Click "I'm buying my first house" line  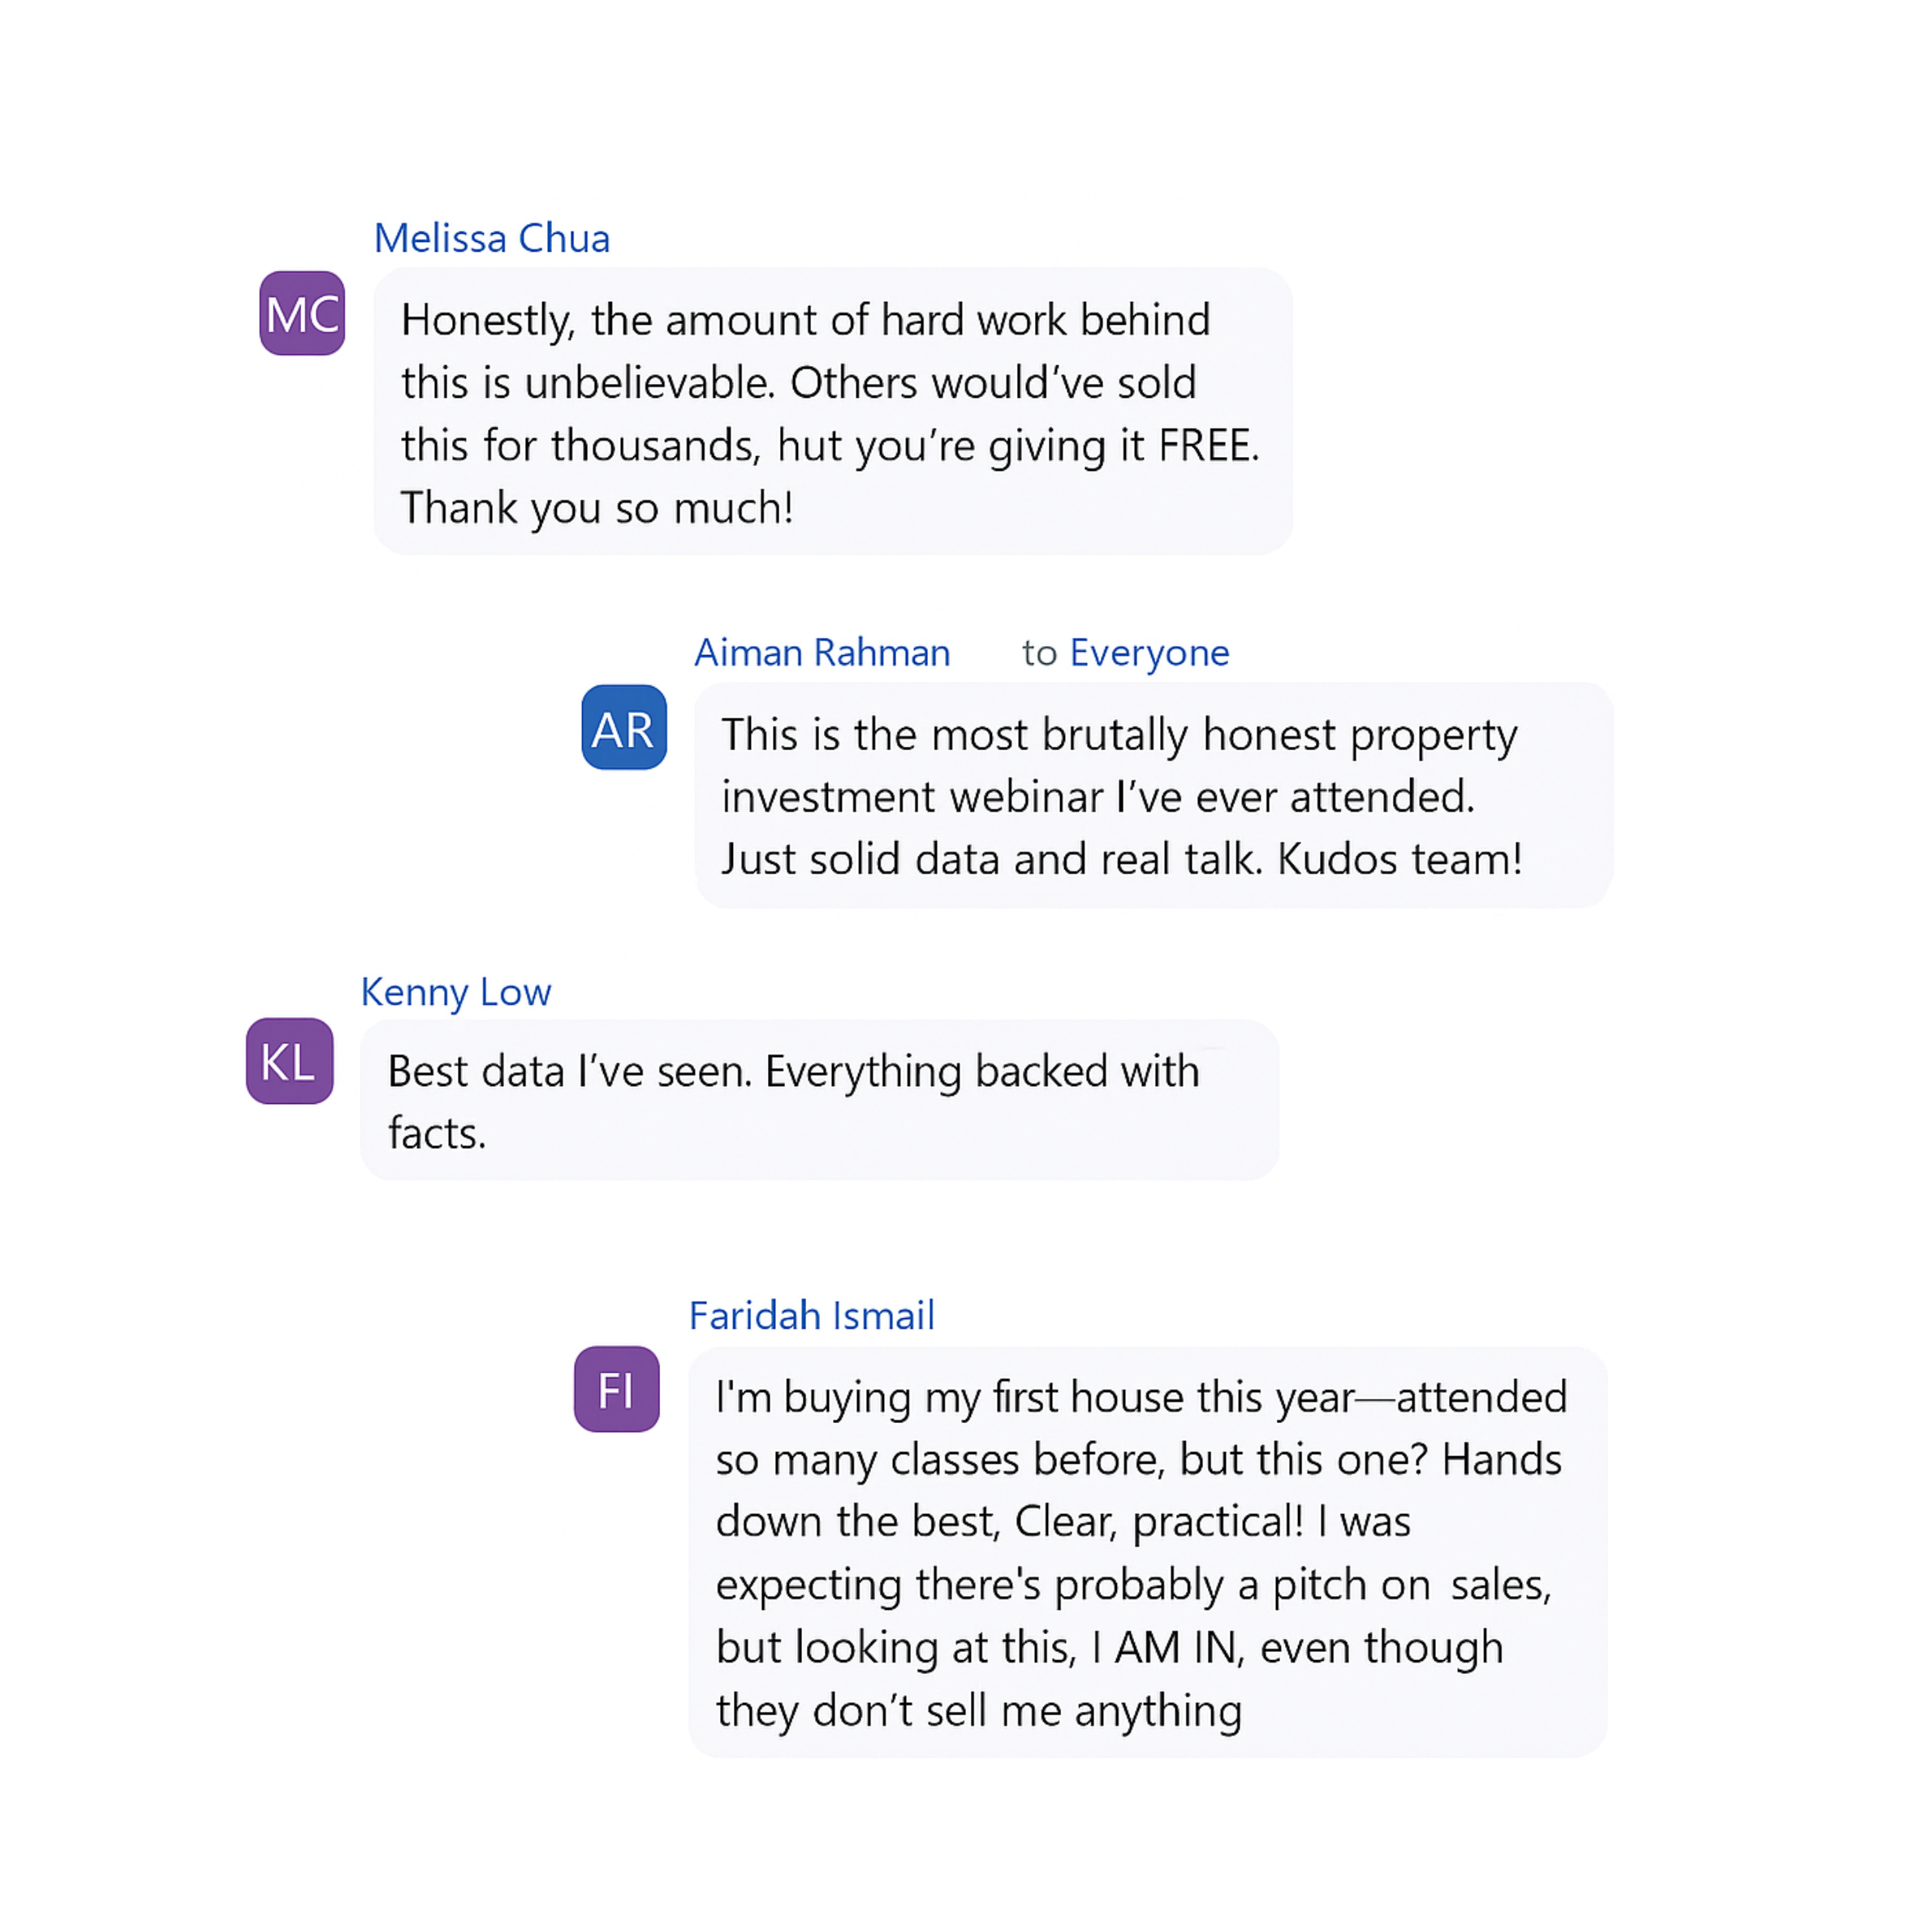pos(1035,1398)
